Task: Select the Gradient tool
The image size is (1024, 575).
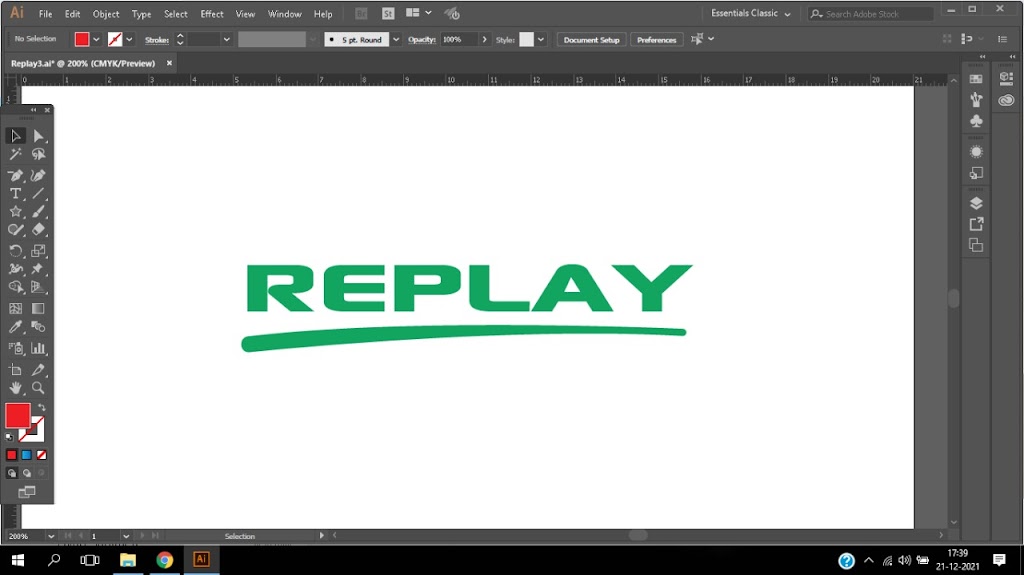Action: tap(39, 308)
